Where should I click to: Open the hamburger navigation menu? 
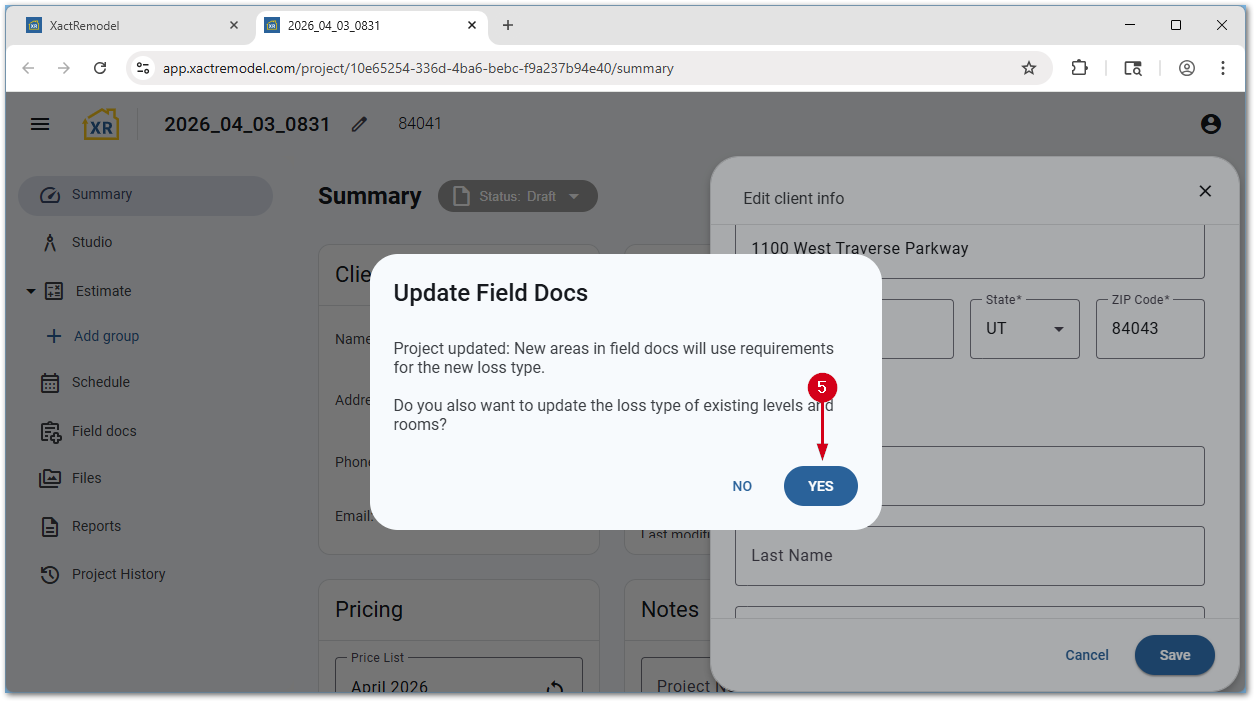[x=40, y=124]
